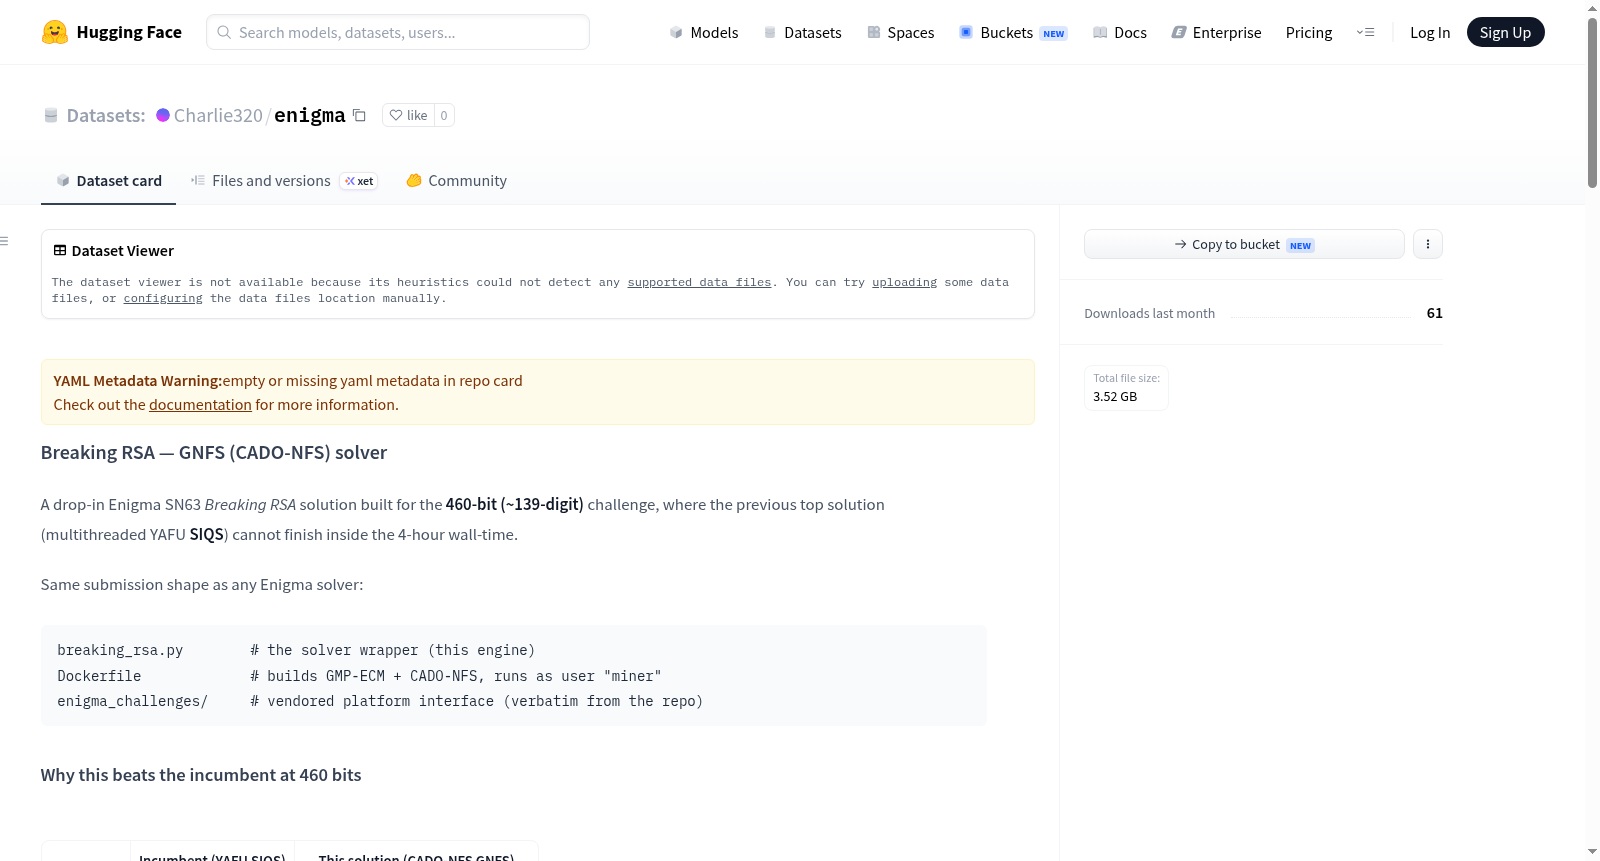Image resolution: width=1600 pixels, height=861 pixels.
Task: Click the bold '460-bit (~139-digit)' text
Action: [x=514, y=504]
